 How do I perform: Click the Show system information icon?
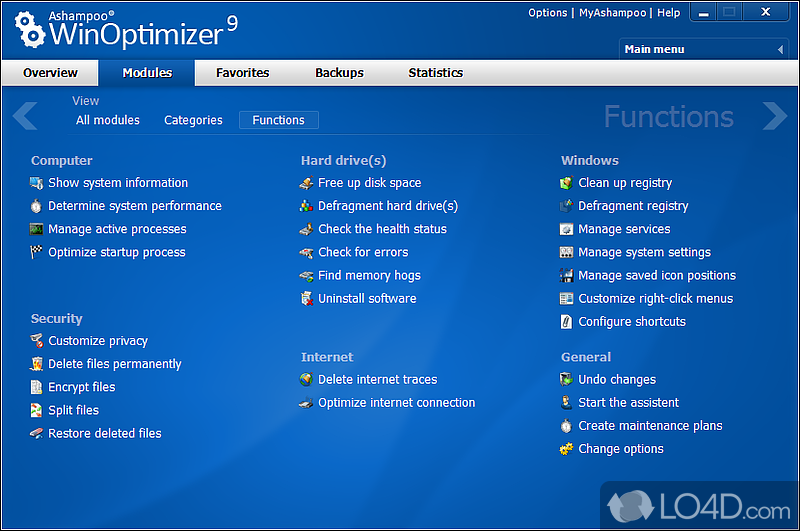click(36, 183)
